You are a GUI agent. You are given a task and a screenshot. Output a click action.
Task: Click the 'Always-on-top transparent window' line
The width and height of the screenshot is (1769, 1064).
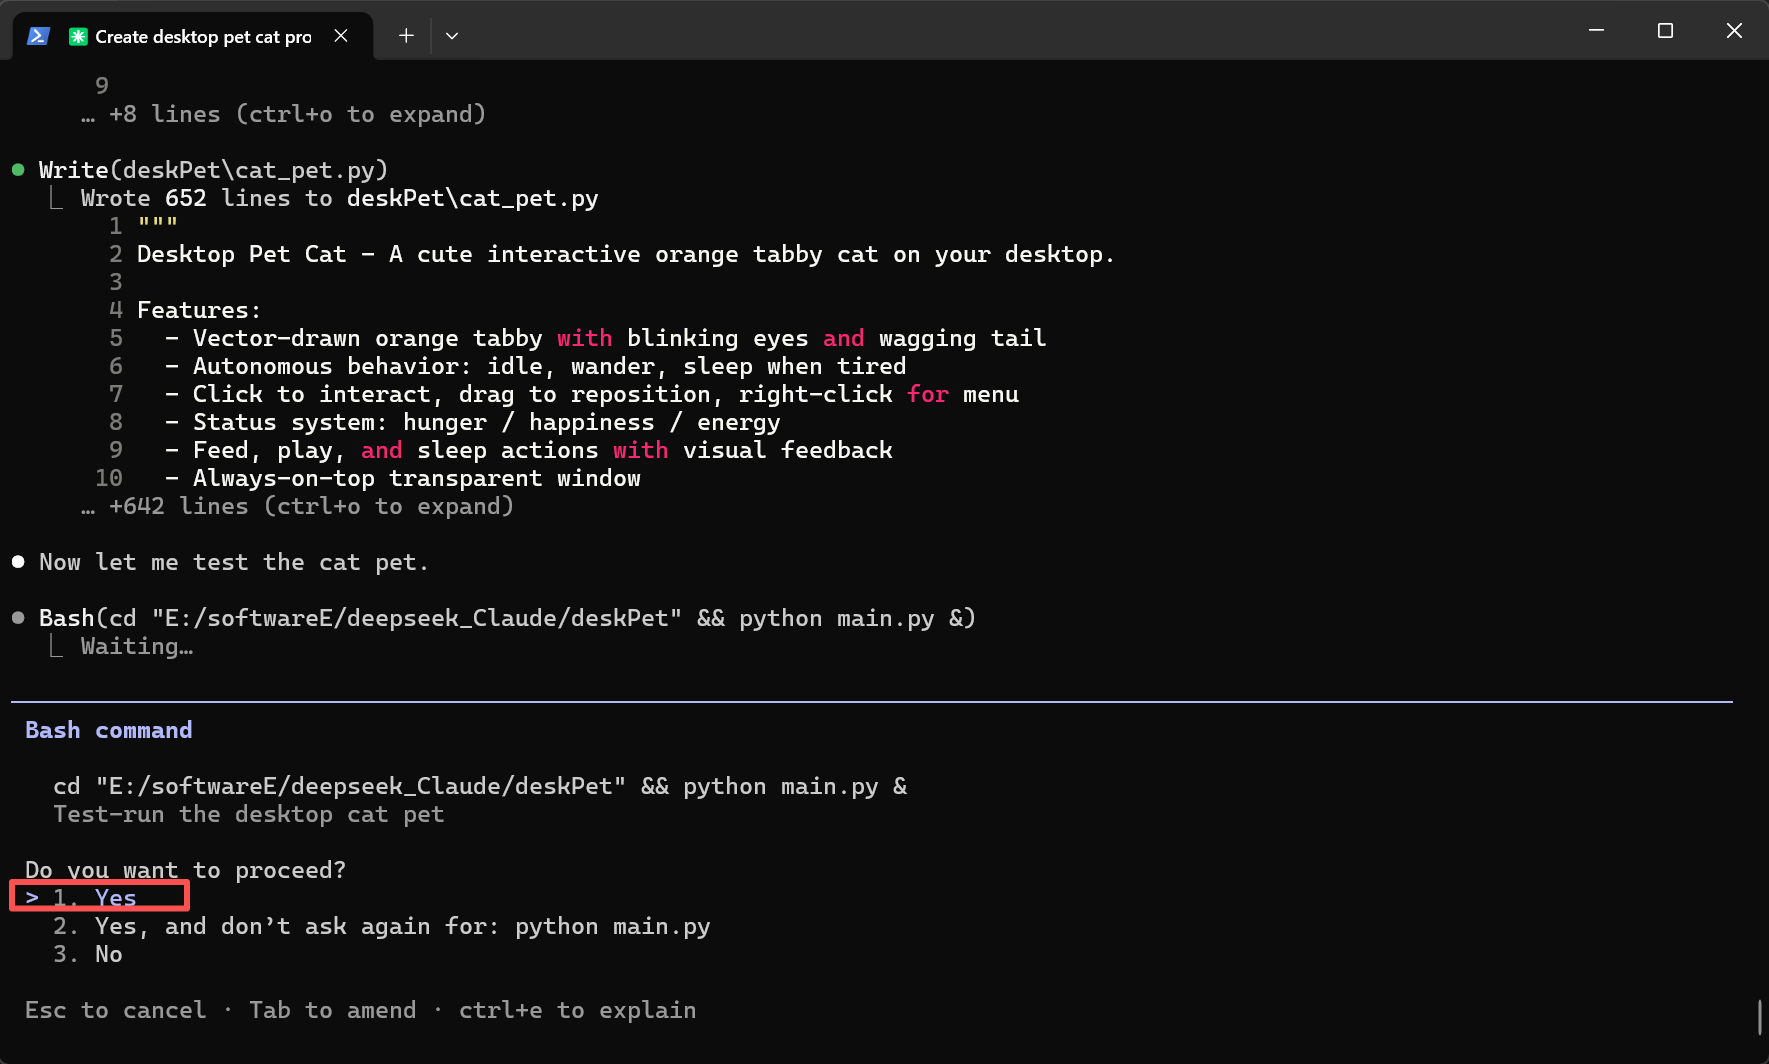pyautogui.click(x=403, y=478)
